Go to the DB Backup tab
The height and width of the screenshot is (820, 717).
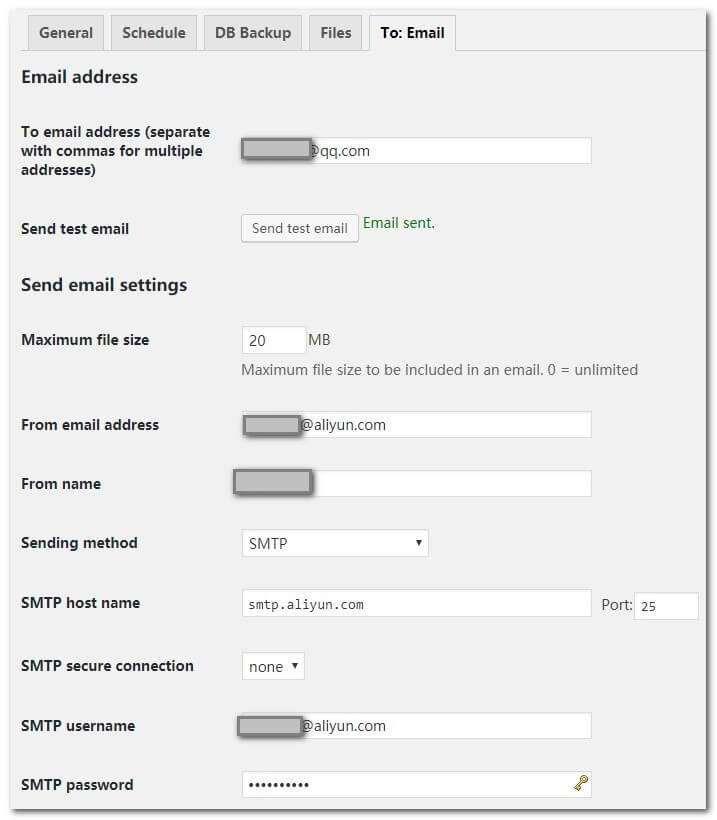(x=253, y=33)
